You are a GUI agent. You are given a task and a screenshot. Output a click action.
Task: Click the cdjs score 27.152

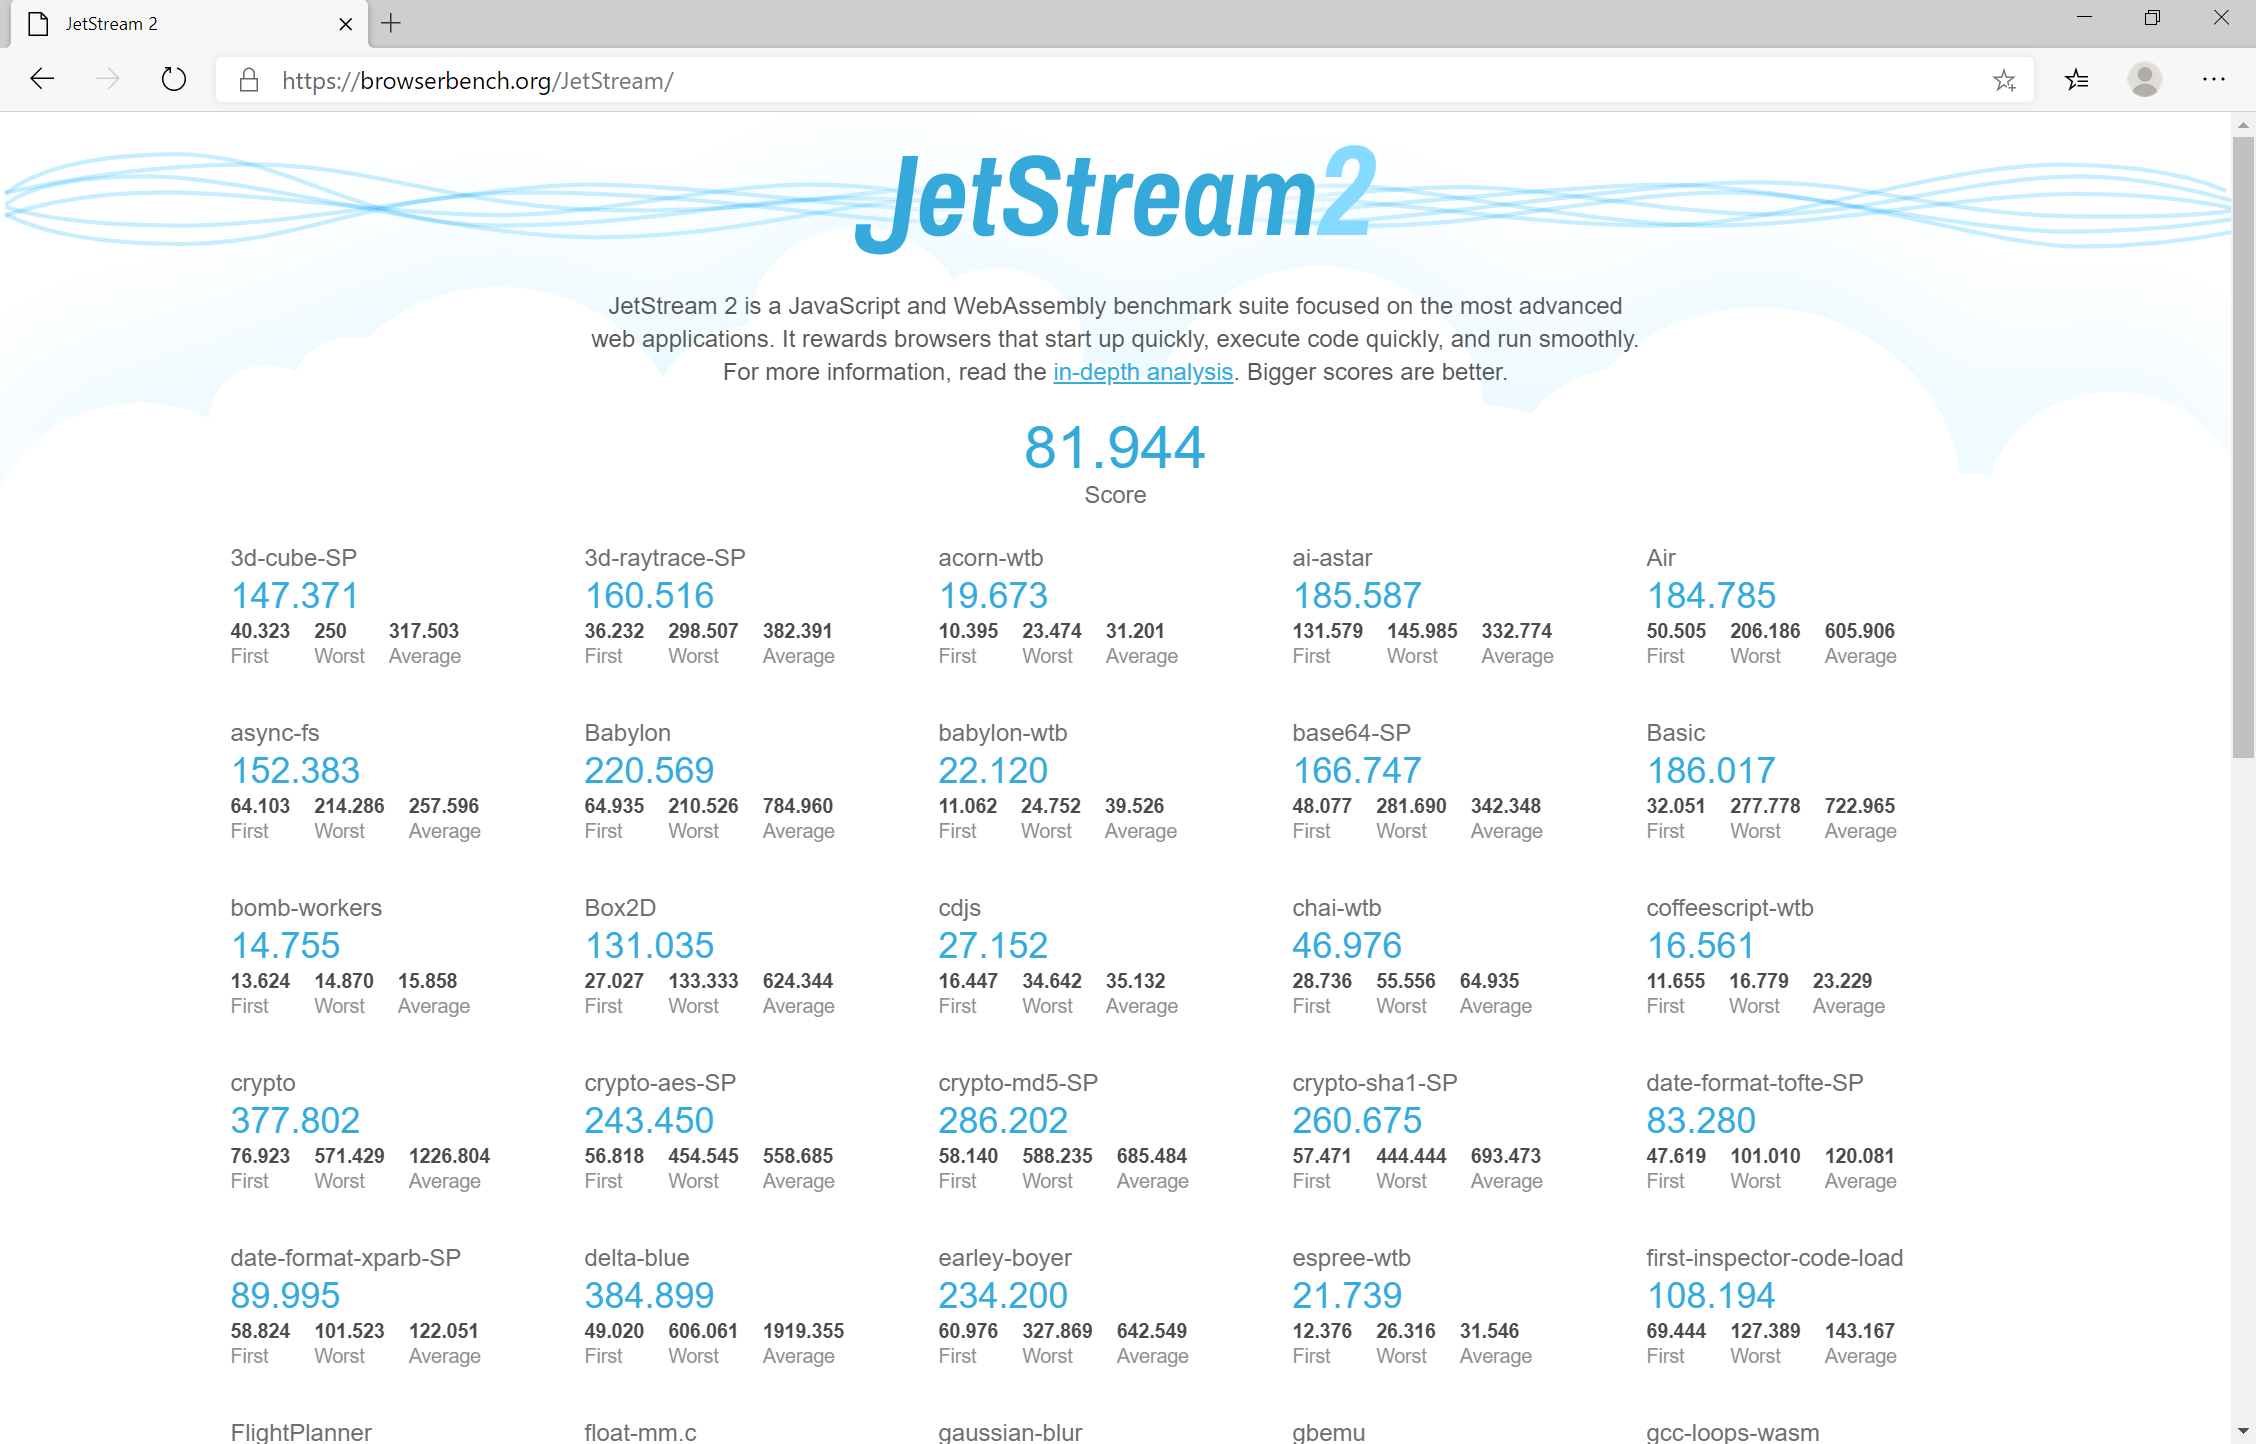pyautogui.click(x=993, y=946)
